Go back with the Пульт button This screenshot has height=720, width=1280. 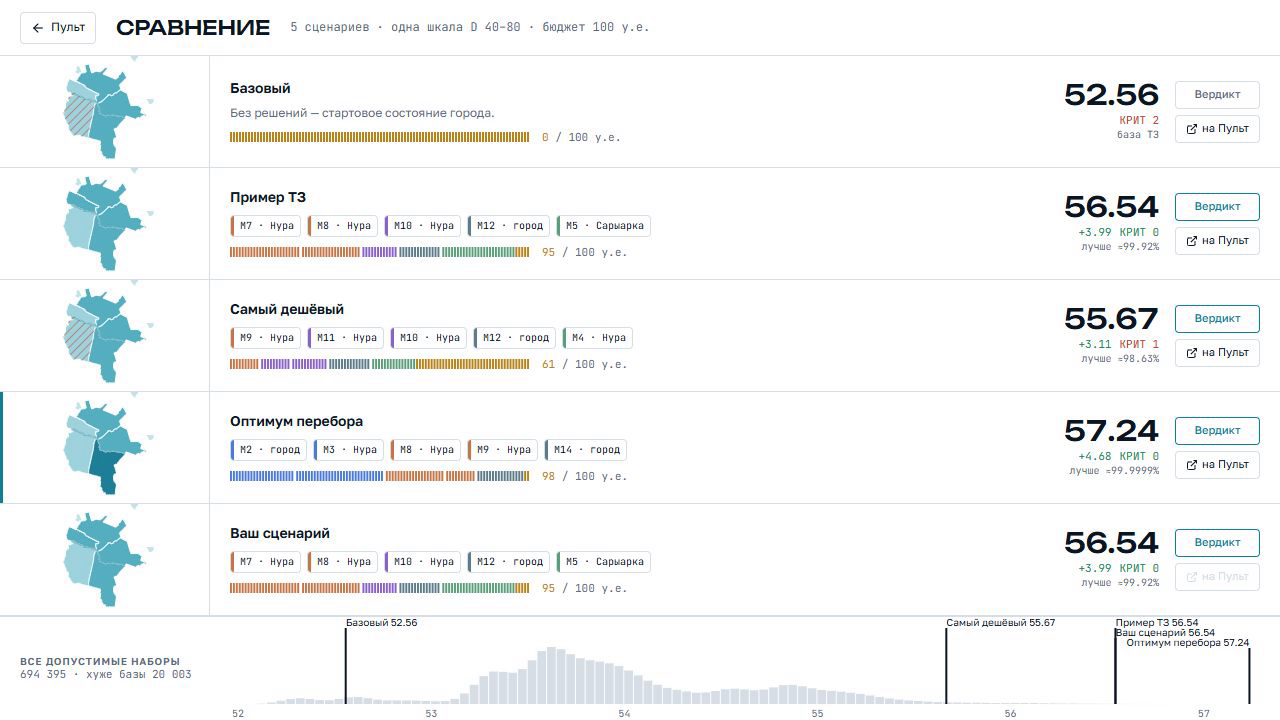58,28
